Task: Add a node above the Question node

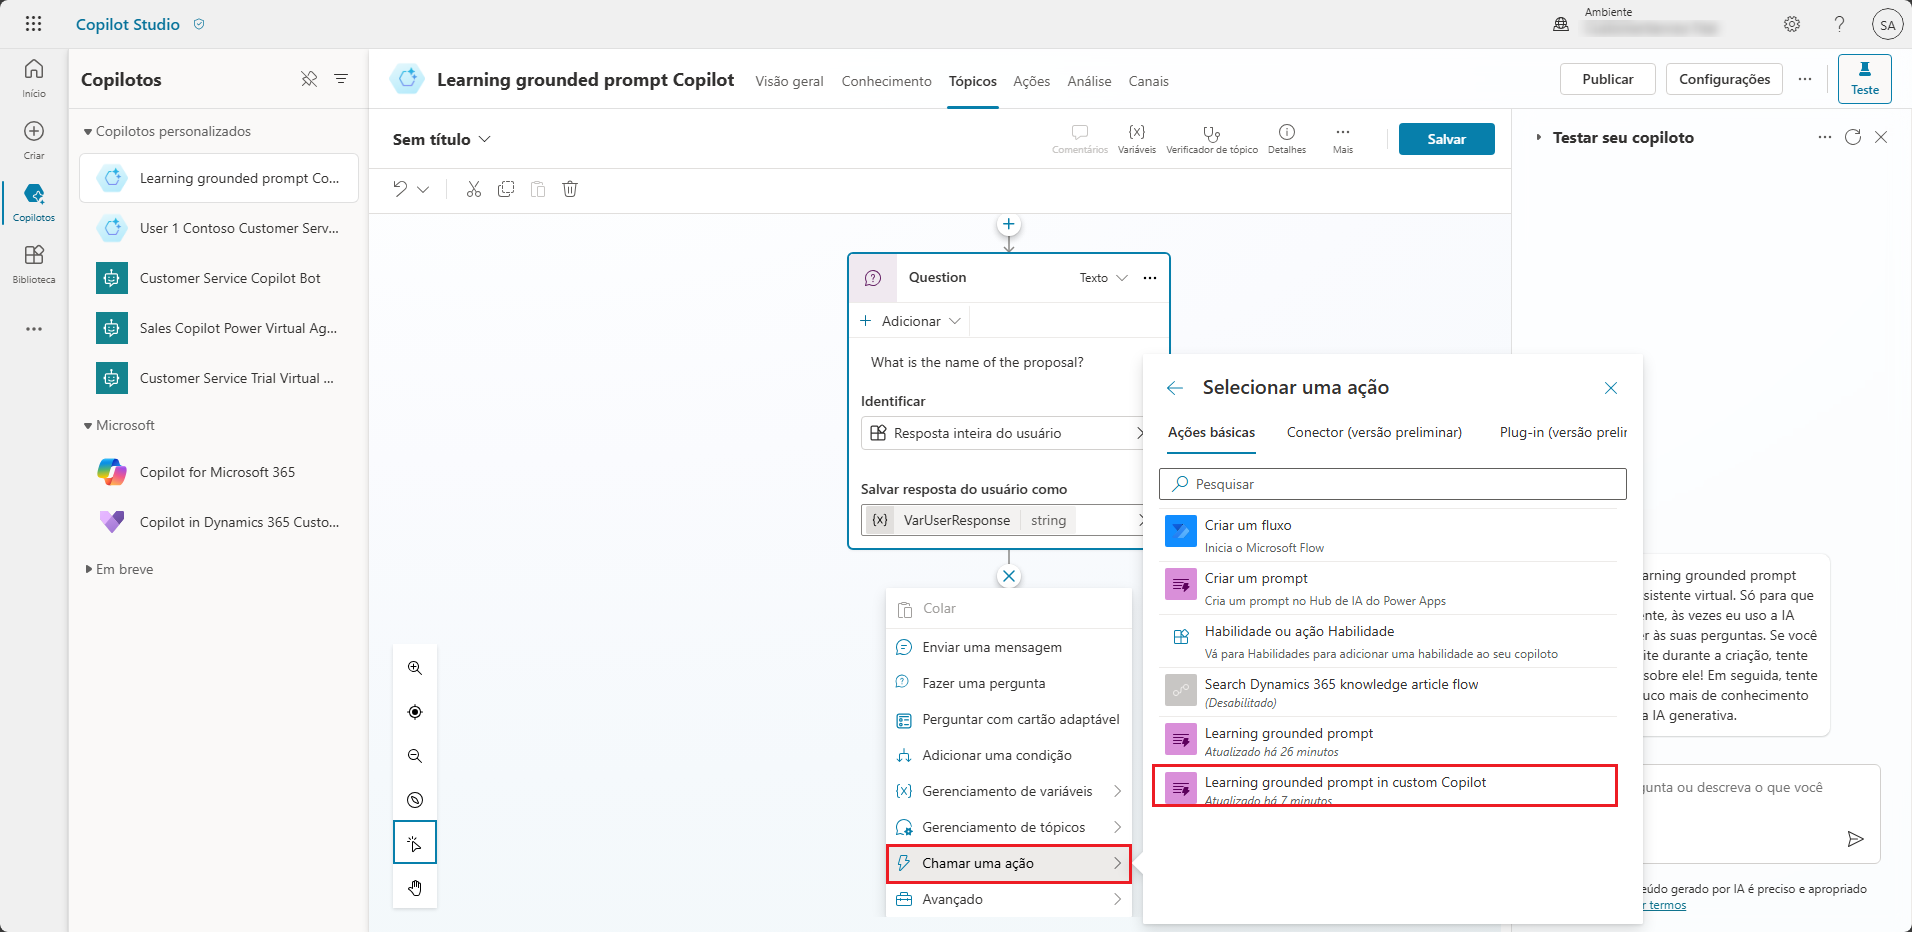Action: (x=1009, y=225)
